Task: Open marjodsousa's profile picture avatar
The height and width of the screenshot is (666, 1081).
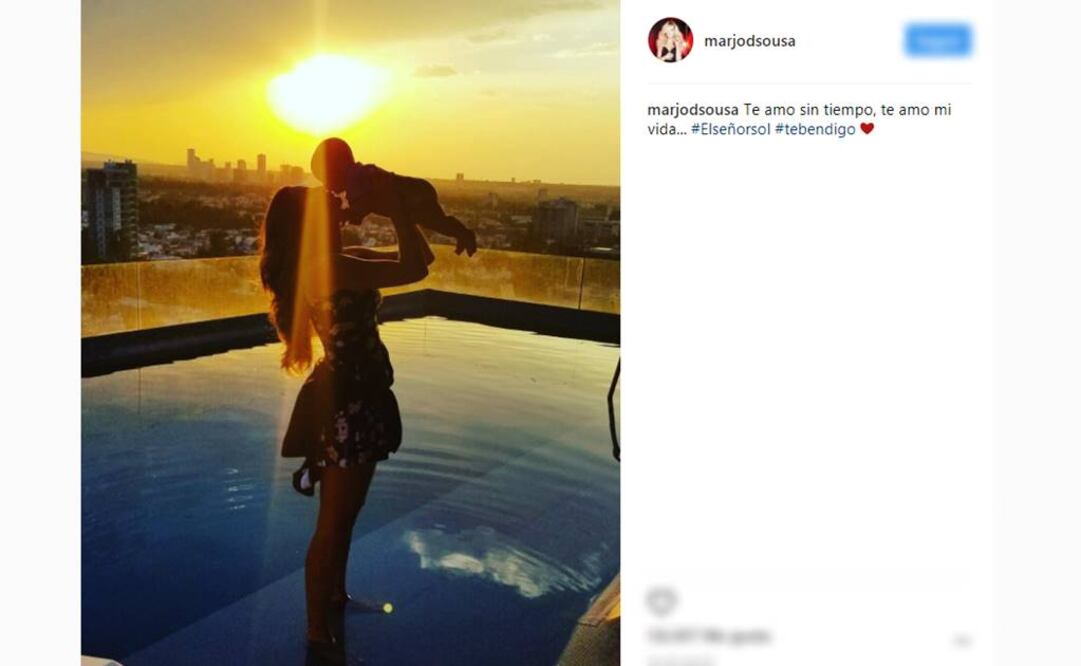Action: pos(670,40)
